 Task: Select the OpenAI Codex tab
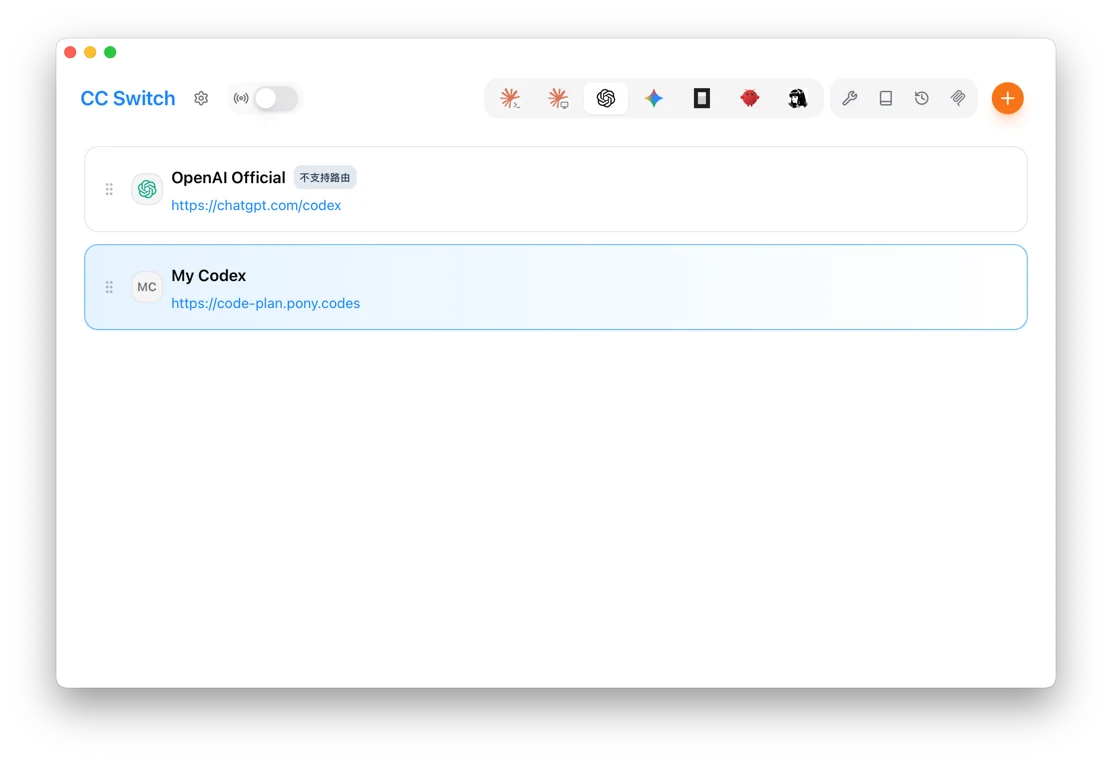(x=606, y=98)
